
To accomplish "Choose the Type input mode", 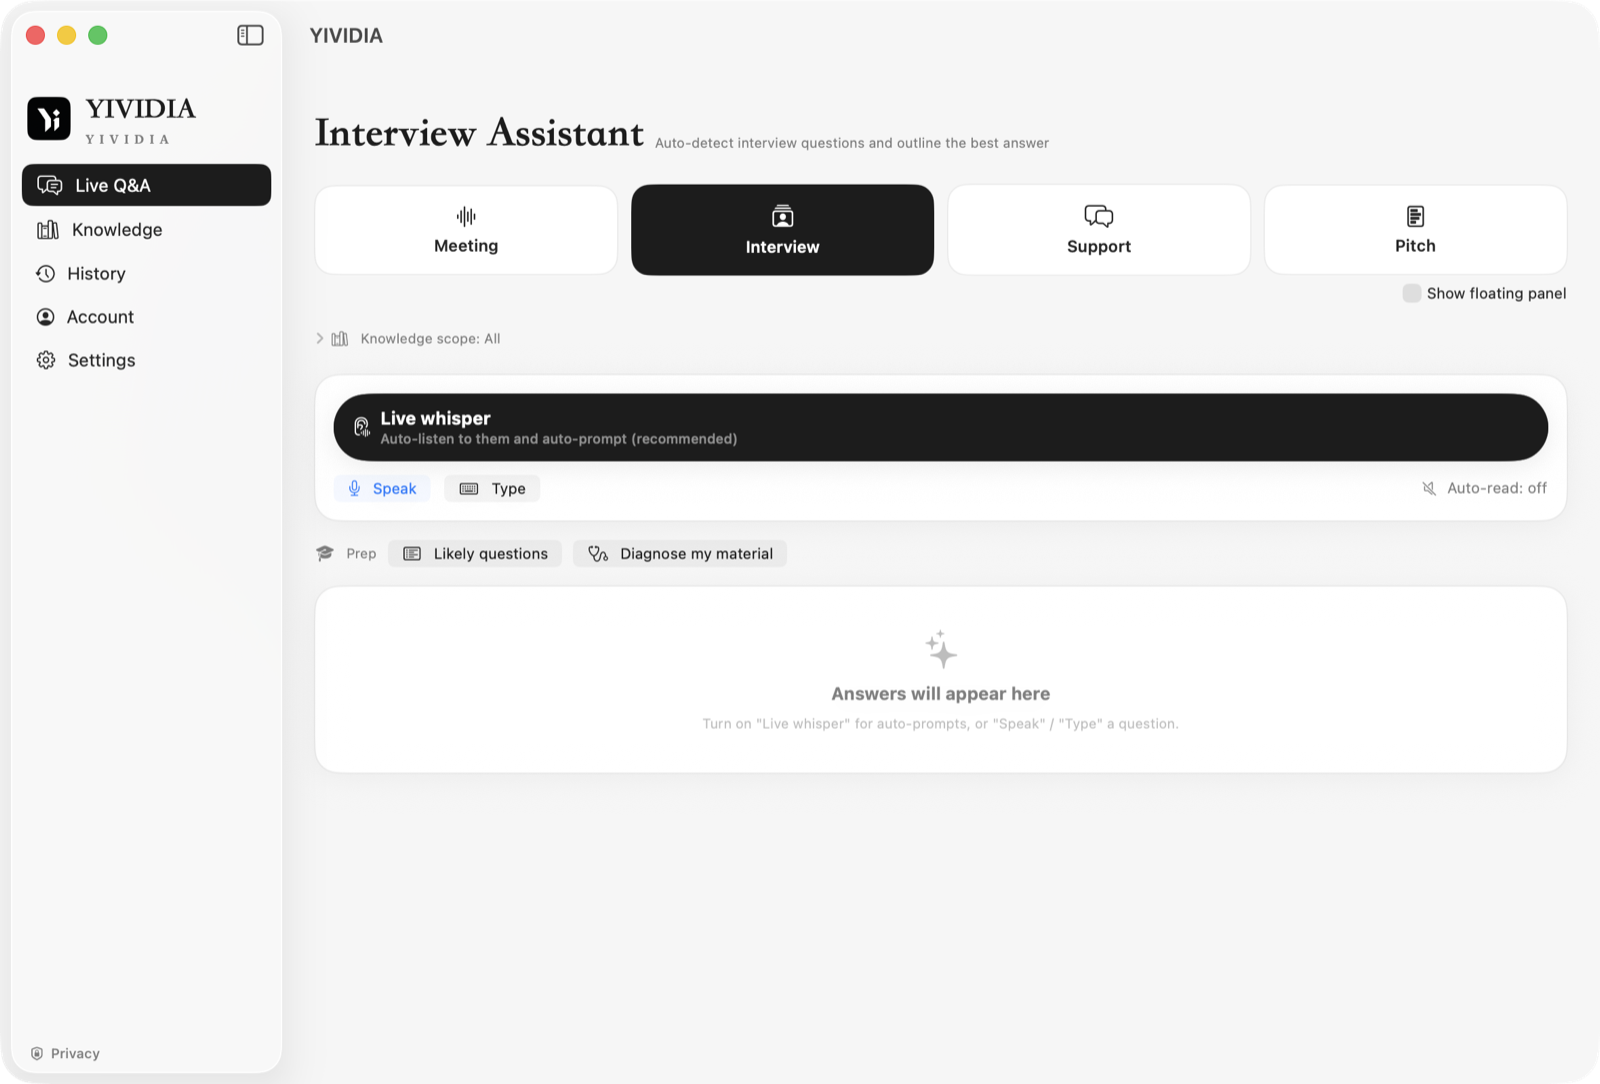I will [x=492, y=488].
